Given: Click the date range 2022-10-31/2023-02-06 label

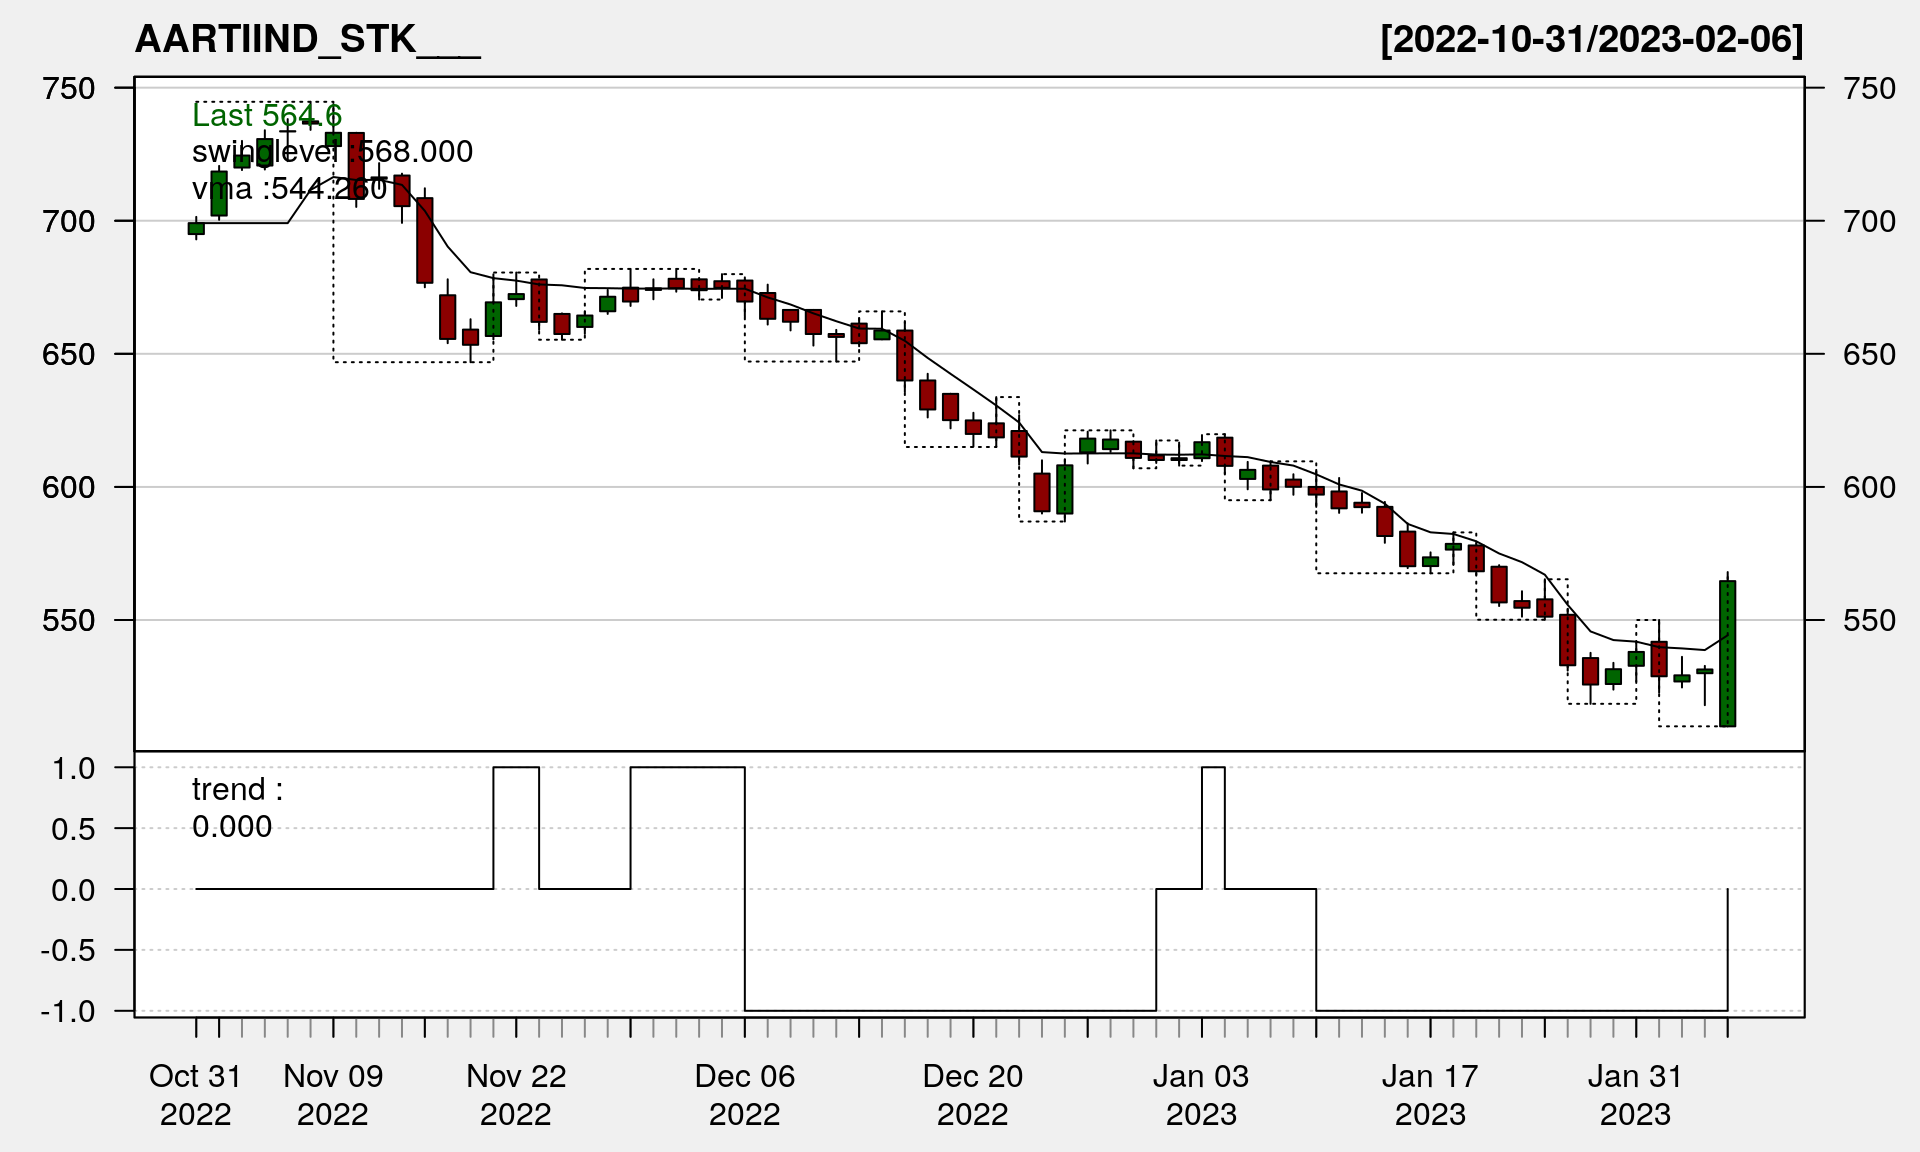Looking at the screenshot, I should (1592, 40).
